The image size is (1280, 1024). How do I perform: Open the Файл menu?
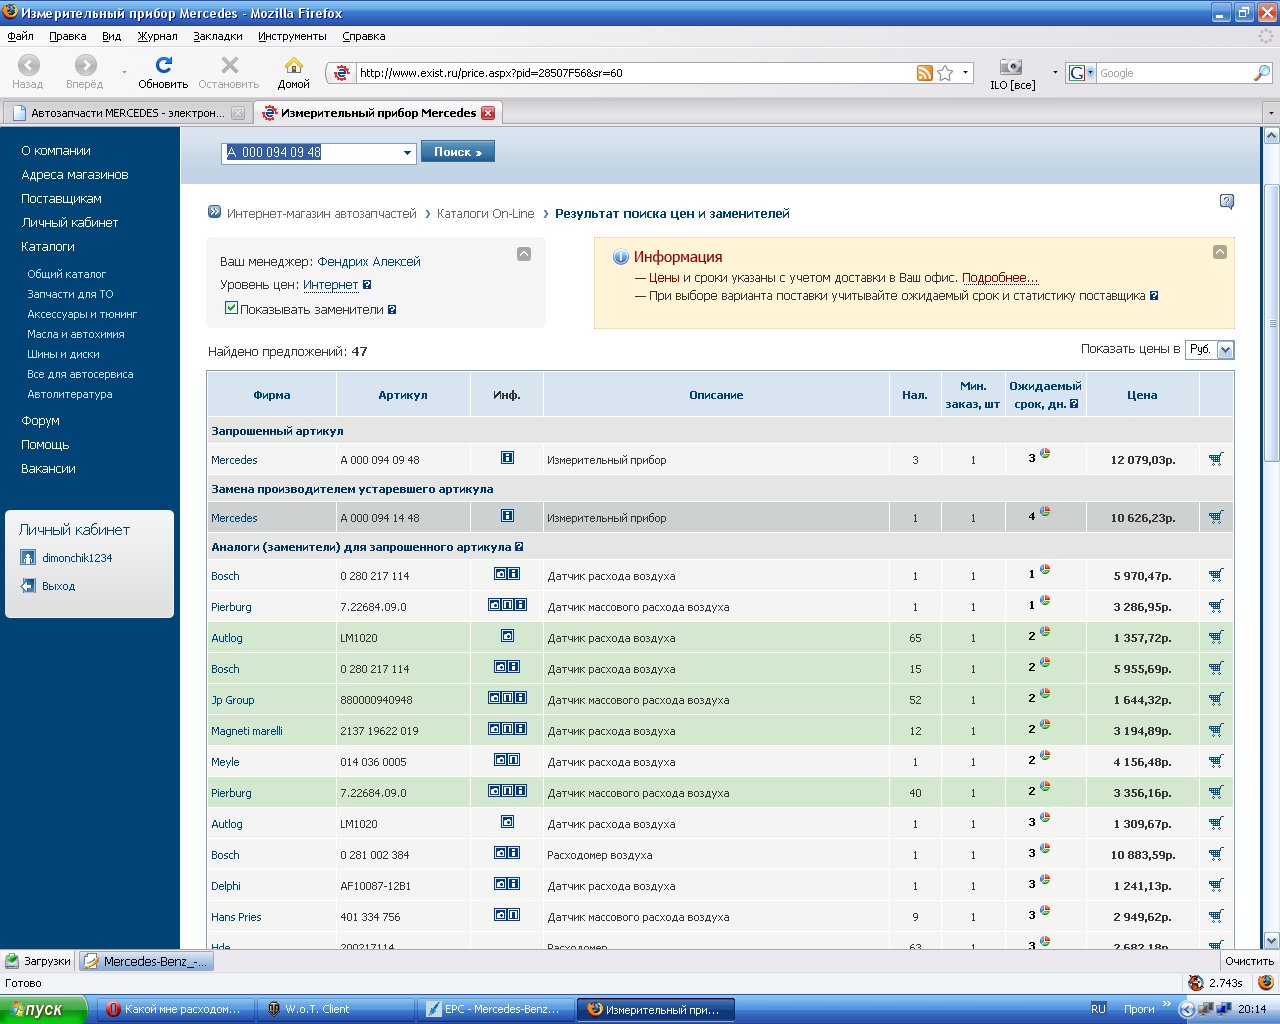(20, 36)
